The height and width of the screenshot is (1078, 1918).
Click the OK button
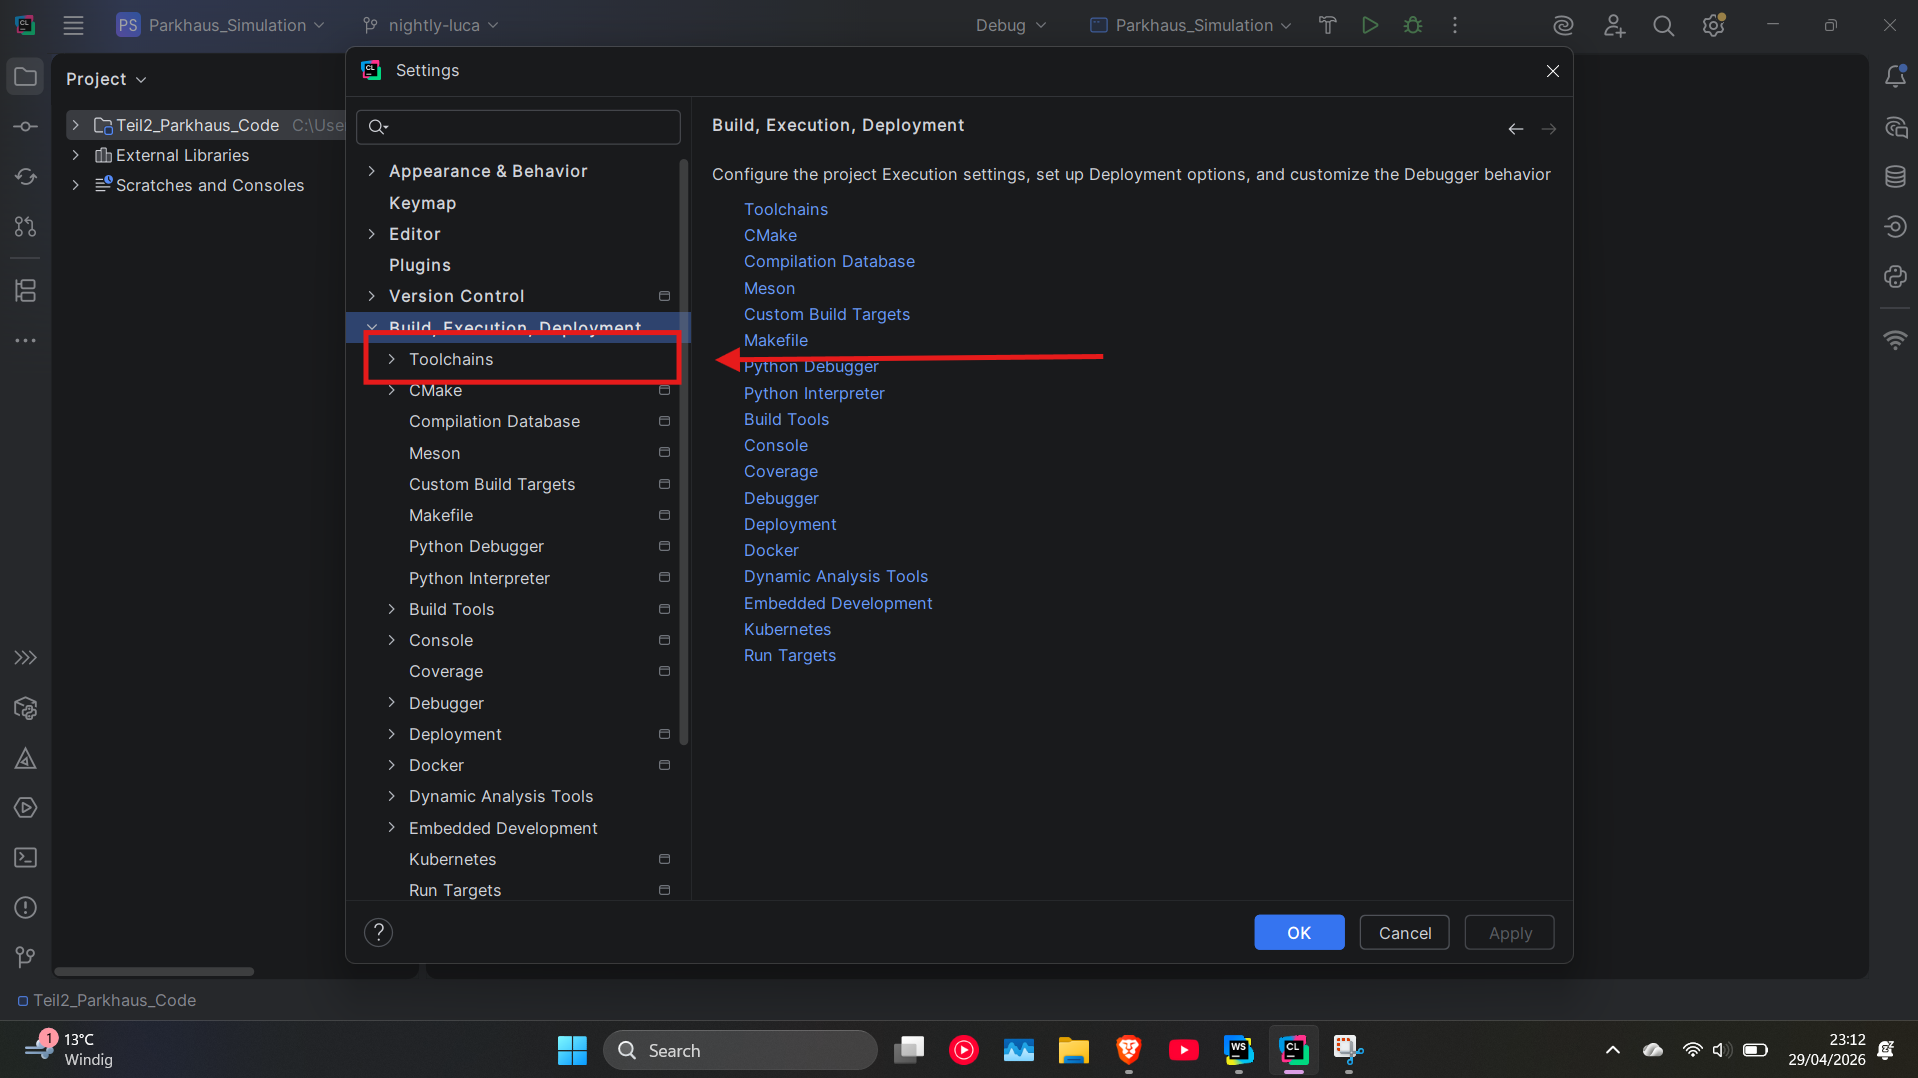(1299, 933)
